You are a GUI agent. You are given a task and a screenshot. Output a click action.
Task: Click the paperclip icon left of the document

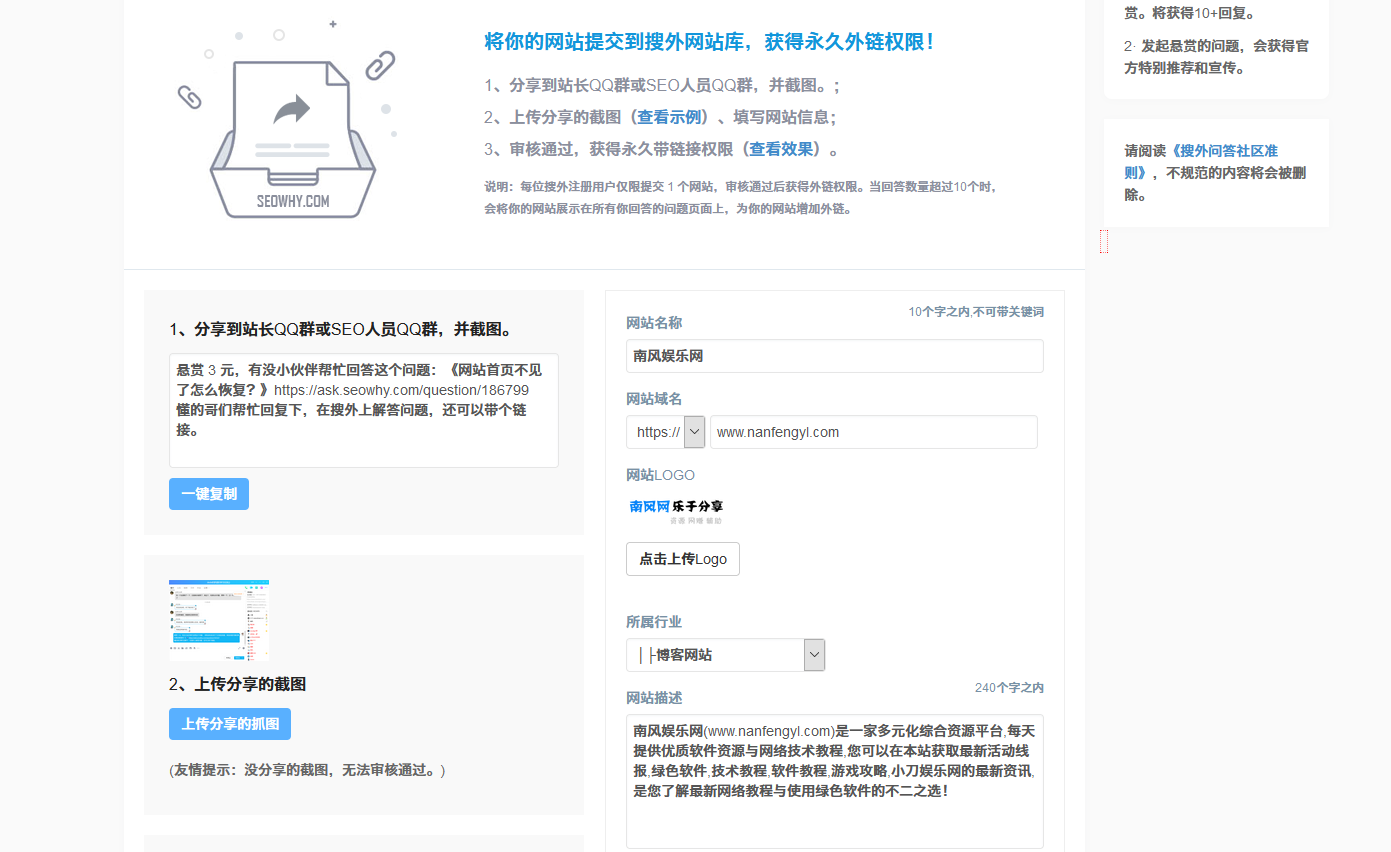[189, 97]
